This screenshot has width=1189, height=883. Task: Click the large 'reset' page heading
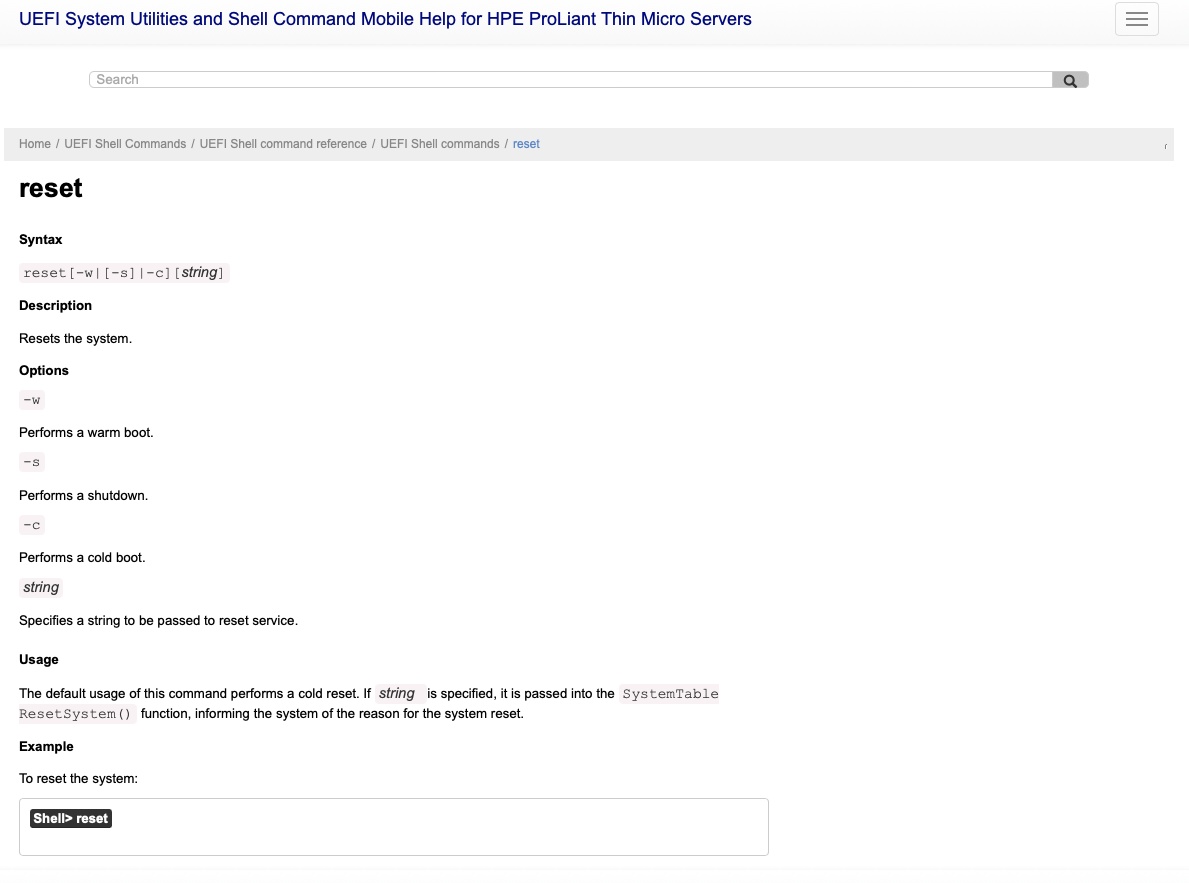click(x=51, y=188)
